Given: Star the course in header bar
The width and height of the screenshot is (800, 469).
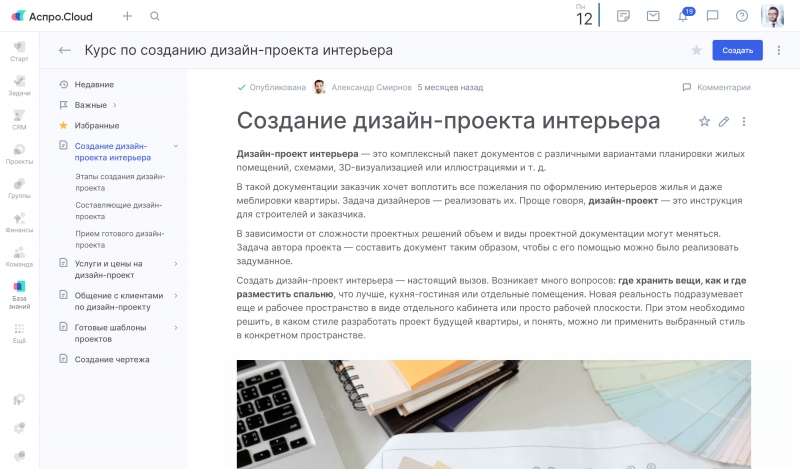Looking at the screenshot, I should (696, 50).
